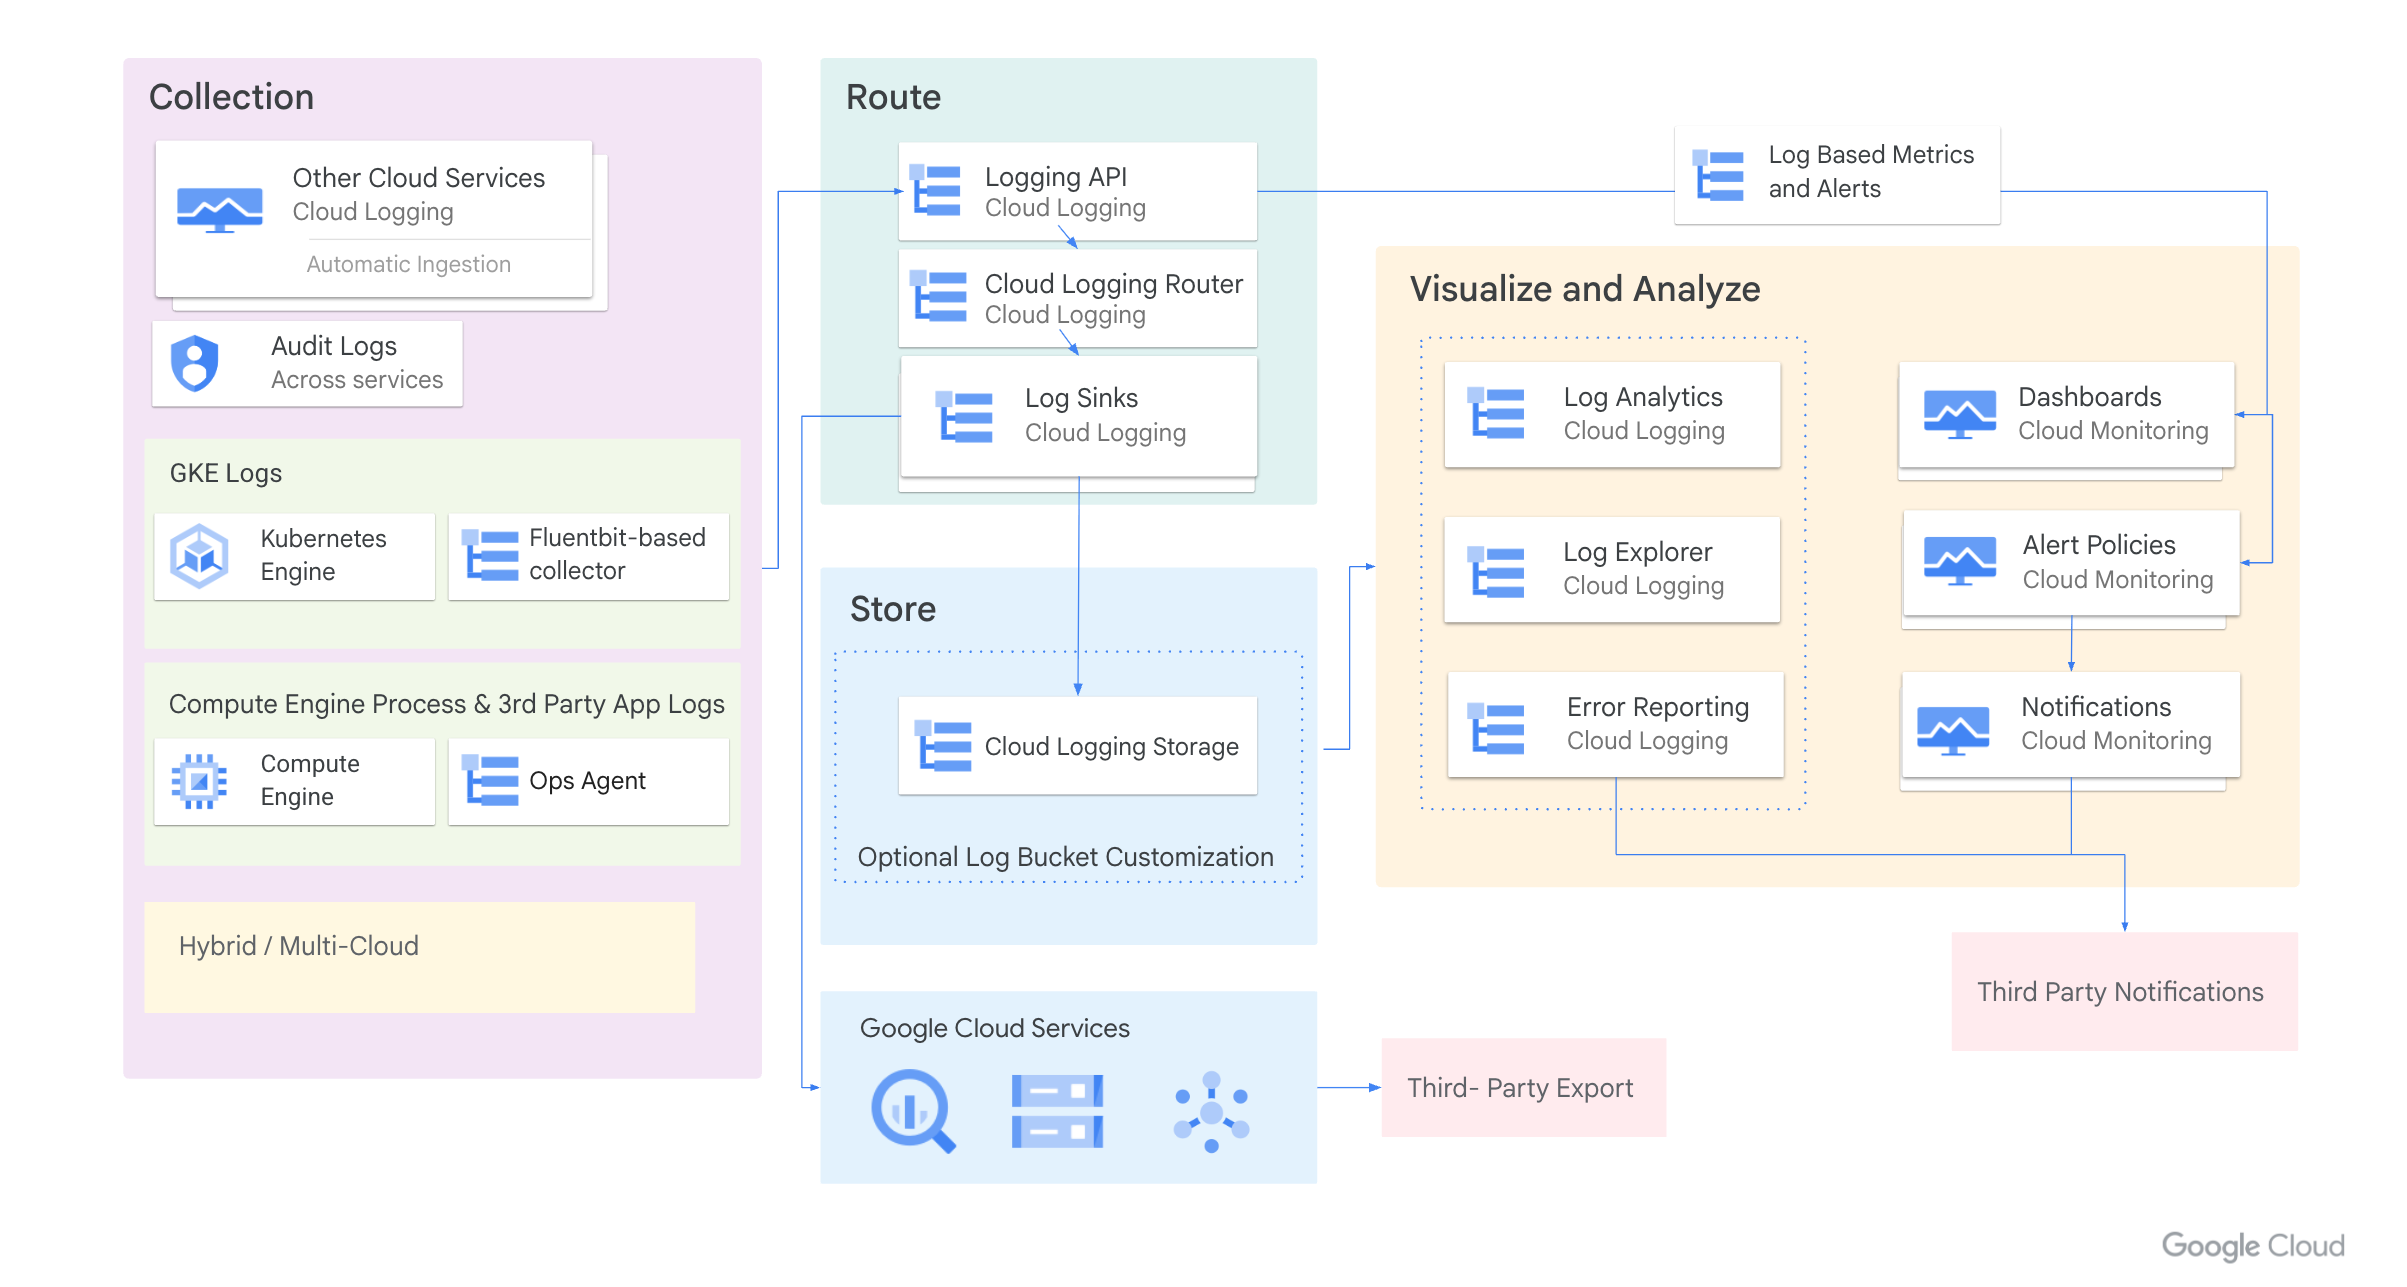Viewport: 2407px width, 1287px height.
Task: Click the Cloud Logging Storage label
Action: pos(1111,747)
